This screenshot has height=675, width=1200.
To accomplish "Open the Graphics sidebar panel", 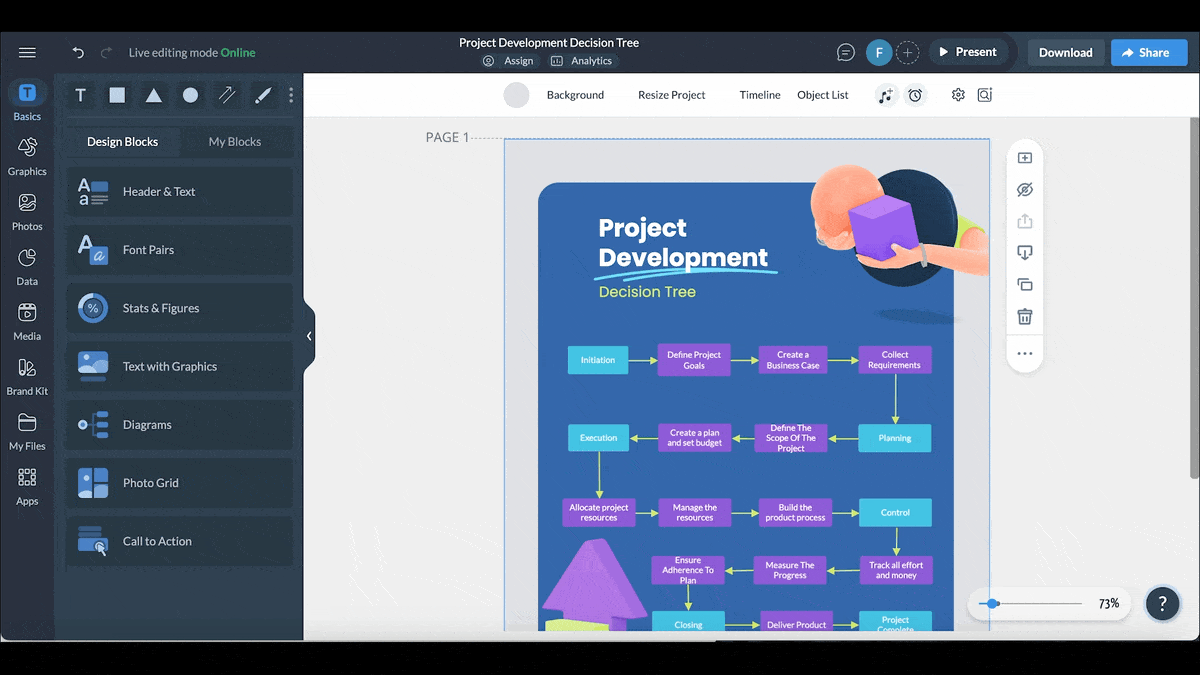I will pos(27,156).
